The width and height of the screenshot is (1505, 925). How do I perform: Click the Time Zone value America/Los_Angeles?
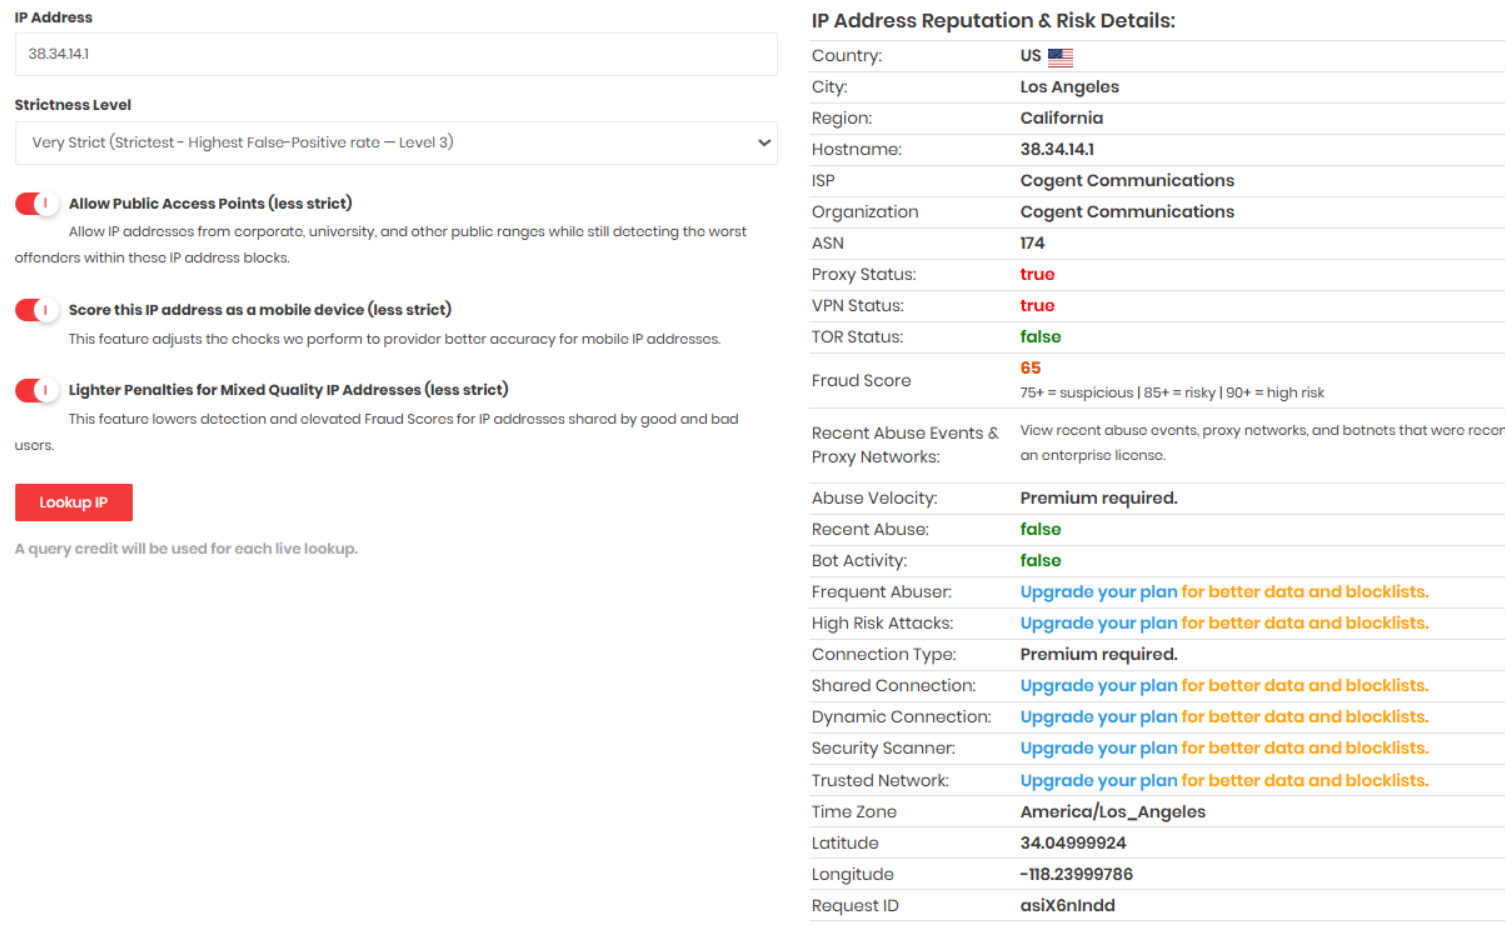pyautogui.click(x=1112, y=812)
